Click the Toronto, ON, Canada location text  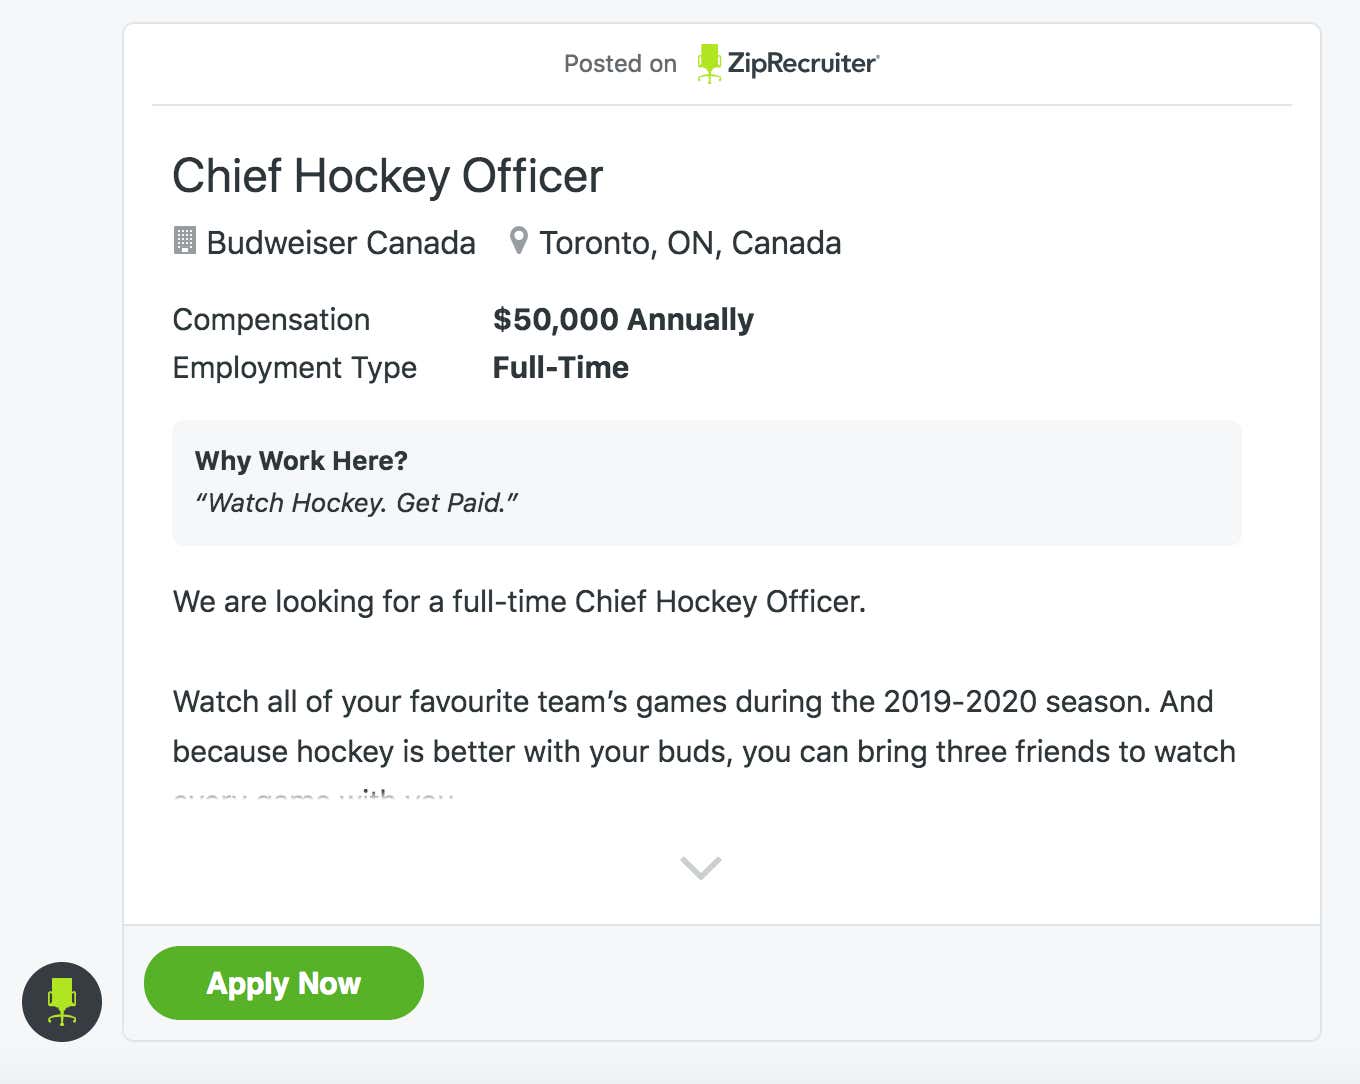point(690,243)
